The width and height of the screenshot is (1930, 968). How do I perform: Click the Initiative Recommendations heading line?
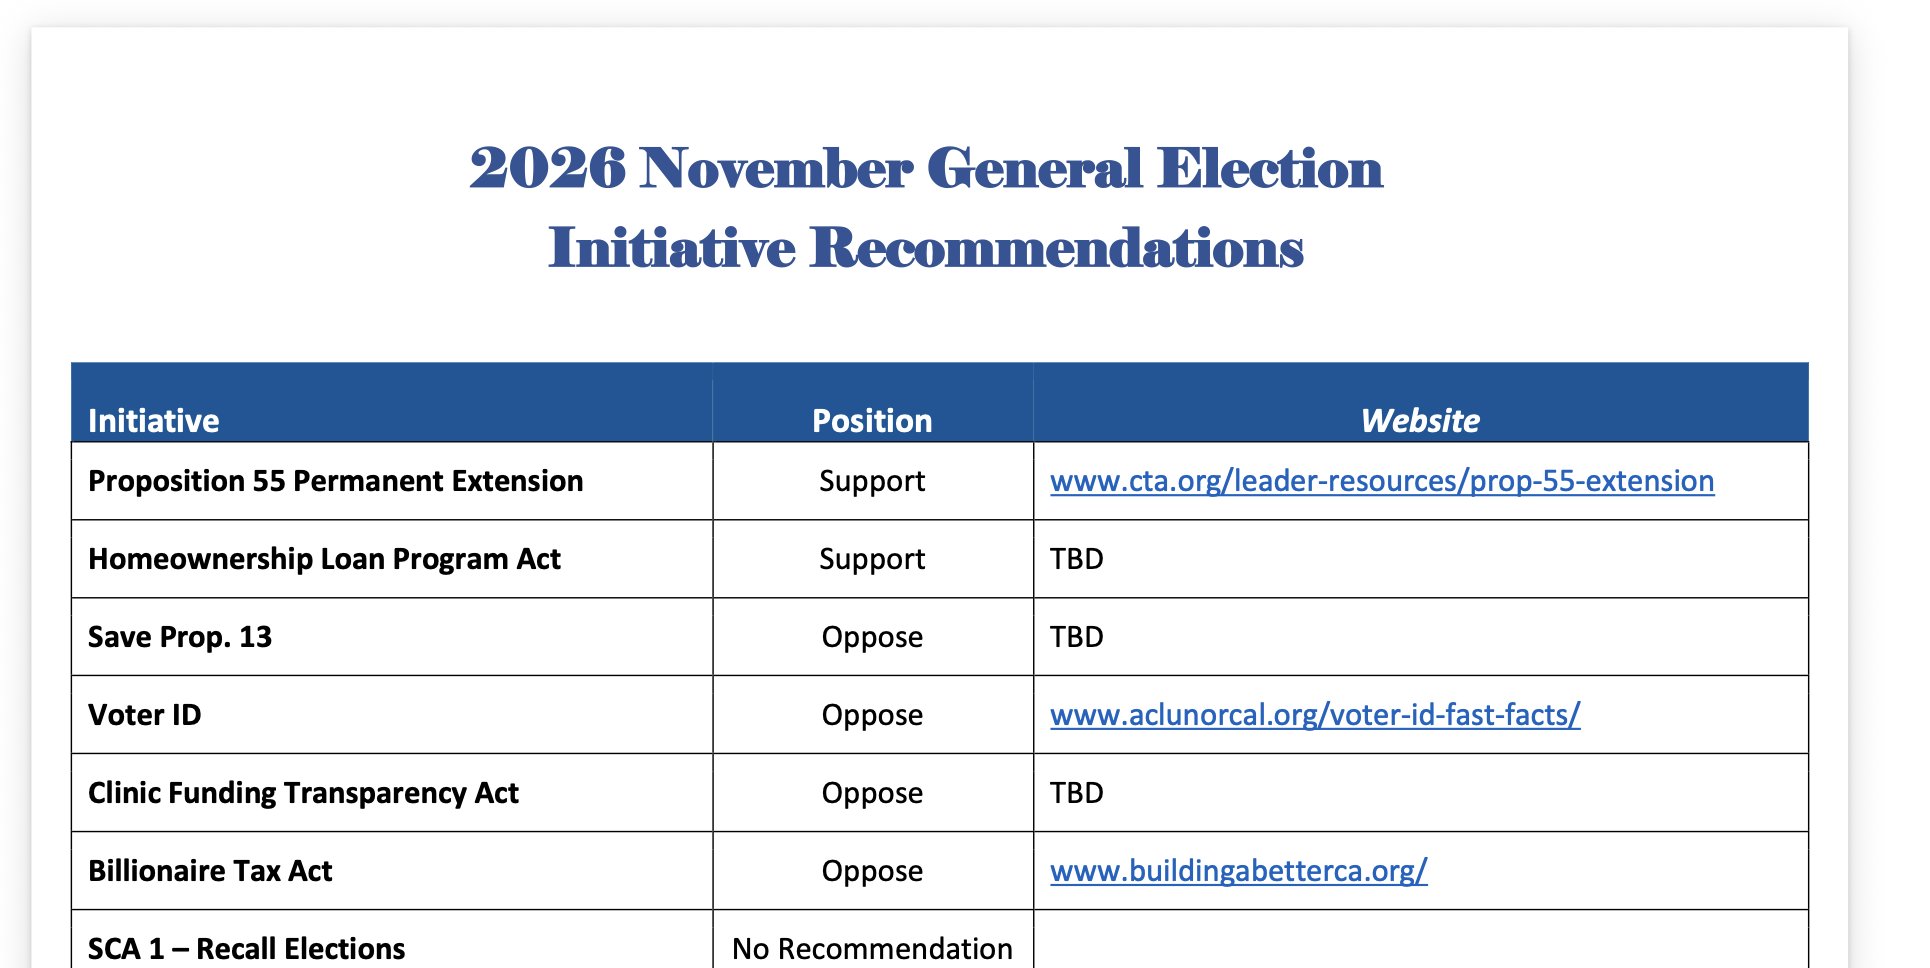coord(926,247)
